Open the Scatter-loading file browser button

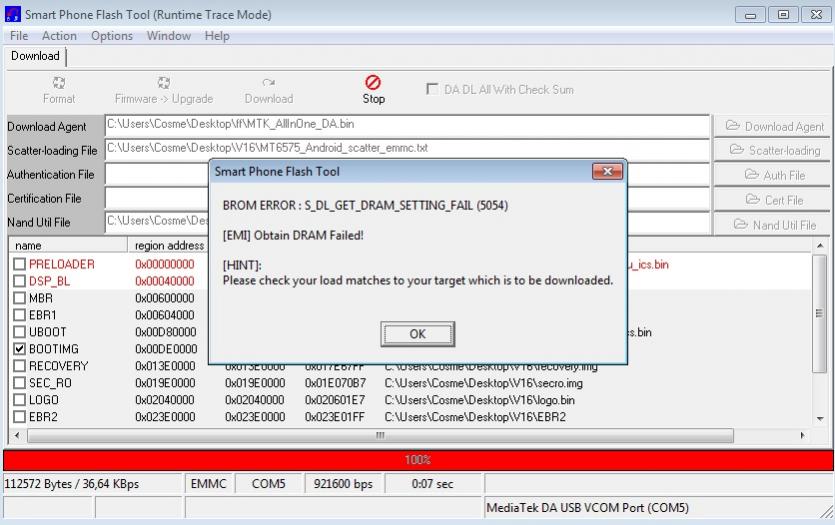click(772, 150)
